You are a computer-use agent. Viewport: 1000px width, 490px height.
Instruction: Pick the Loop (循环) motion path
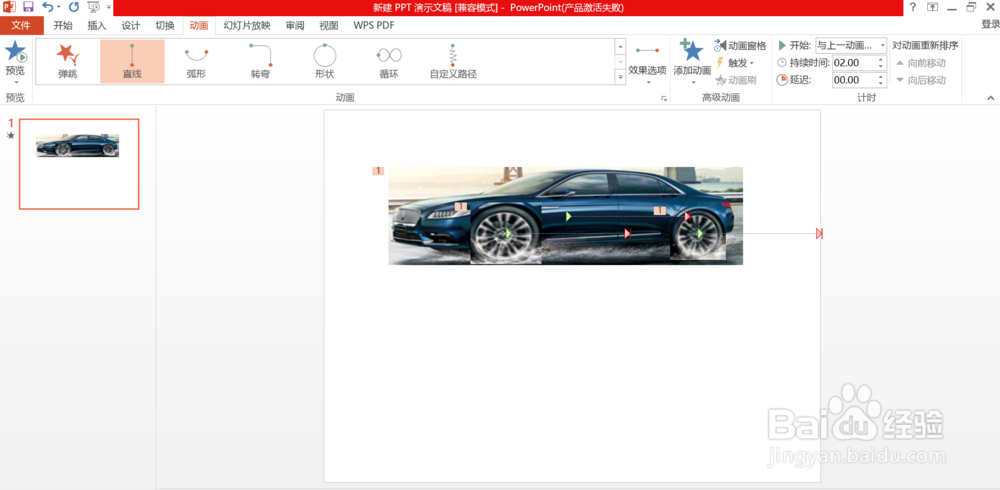(x=389, y=62)
